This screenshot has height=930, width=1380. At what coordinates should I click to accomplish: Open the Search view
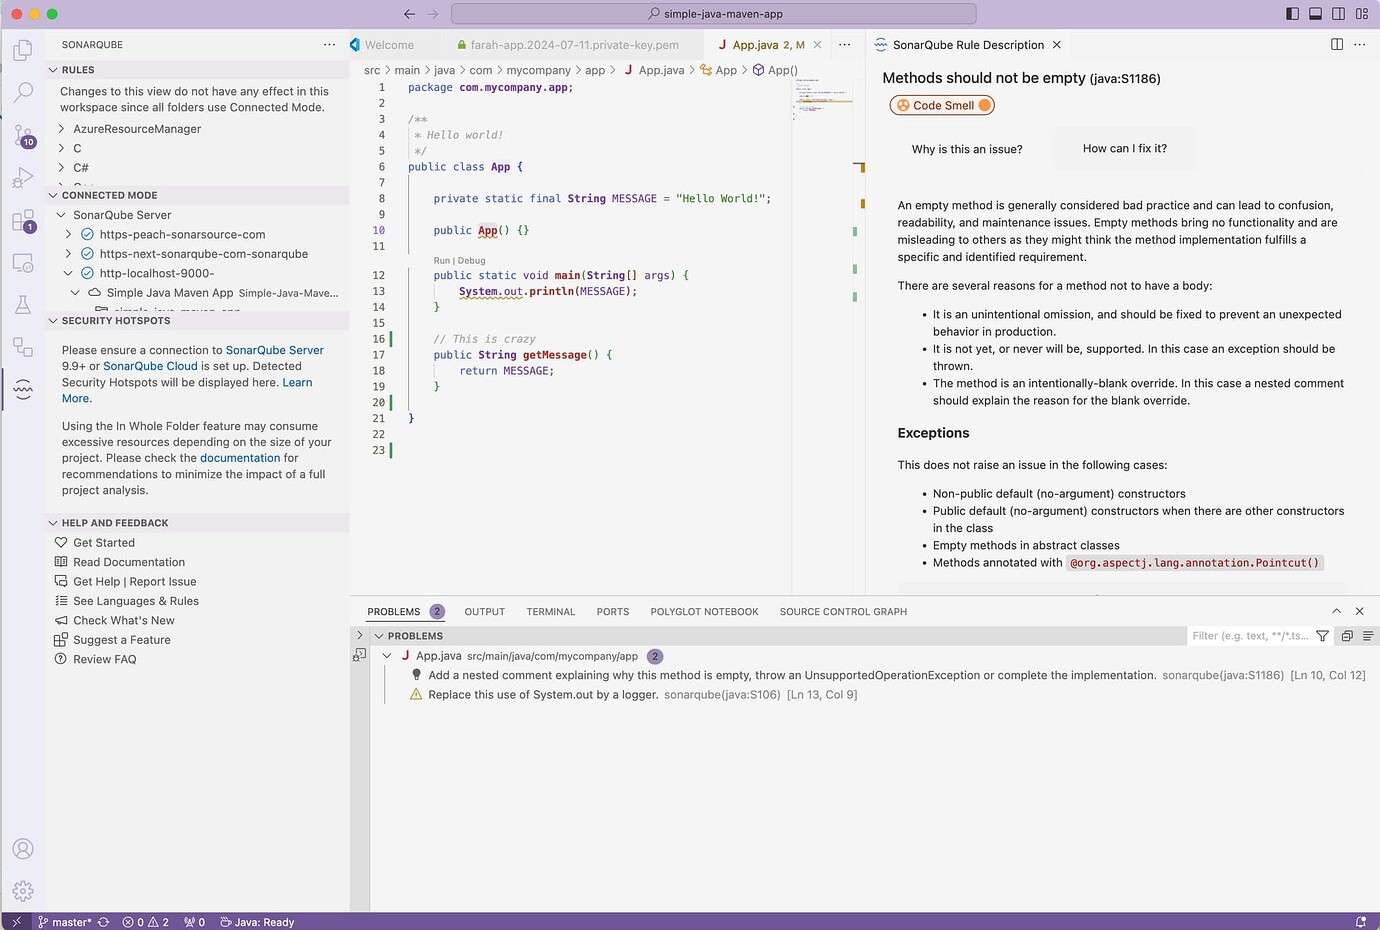[23, 93]
